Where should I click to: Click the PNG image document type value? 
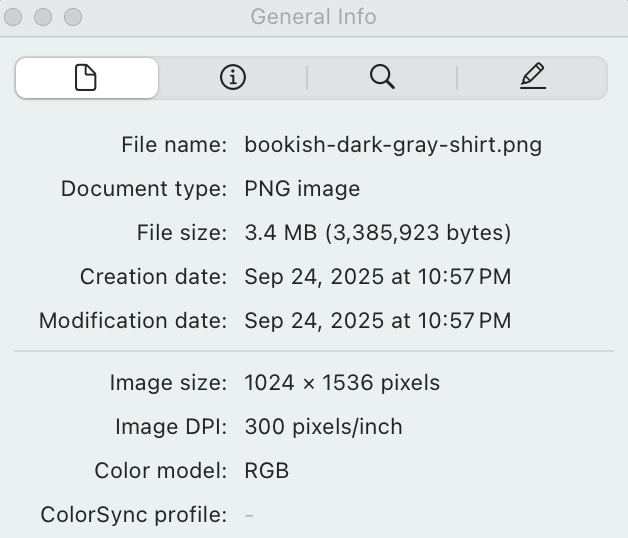tap(302, 189)
